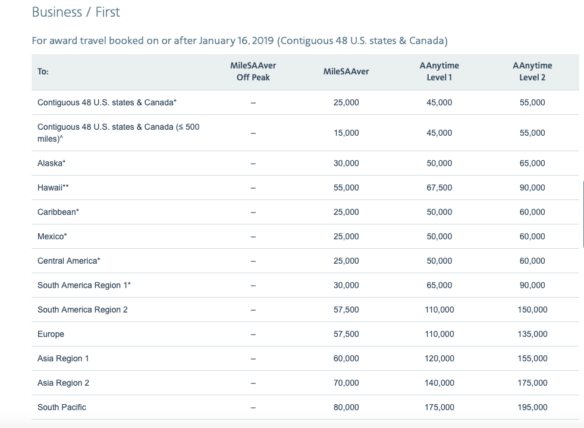
Task: Select the AAnytime Level 1 column header
Action: tap(439, 72)
